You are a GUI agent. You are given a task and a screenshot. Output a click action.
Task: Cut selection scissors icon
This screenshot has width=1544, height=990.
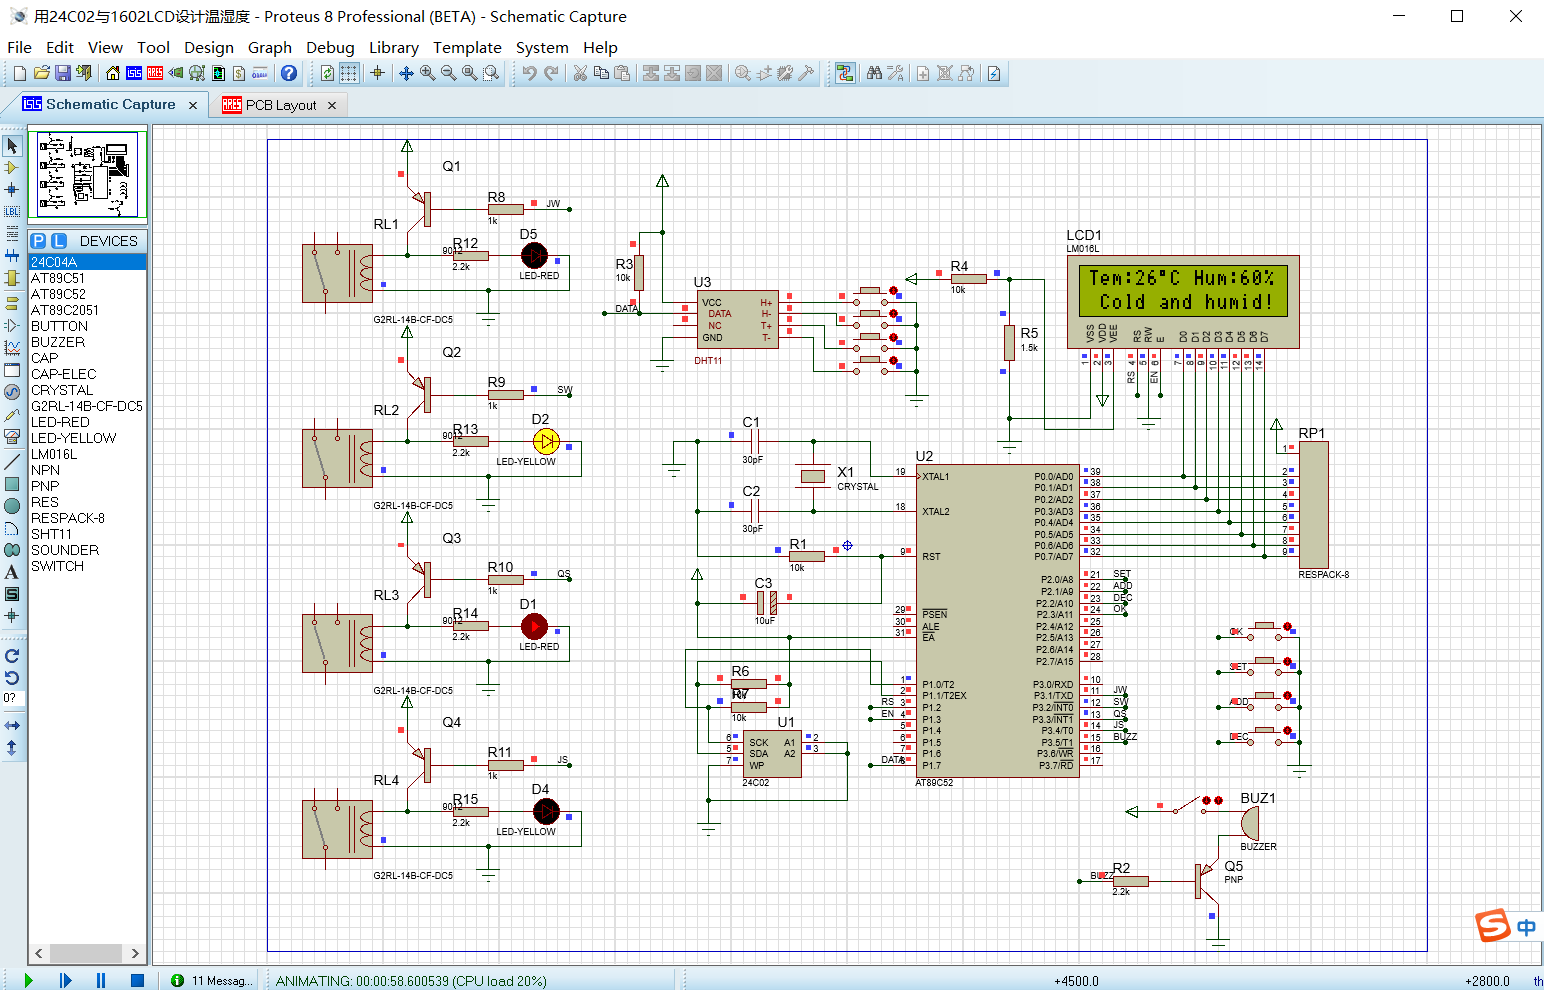click(x=579, y=73)
